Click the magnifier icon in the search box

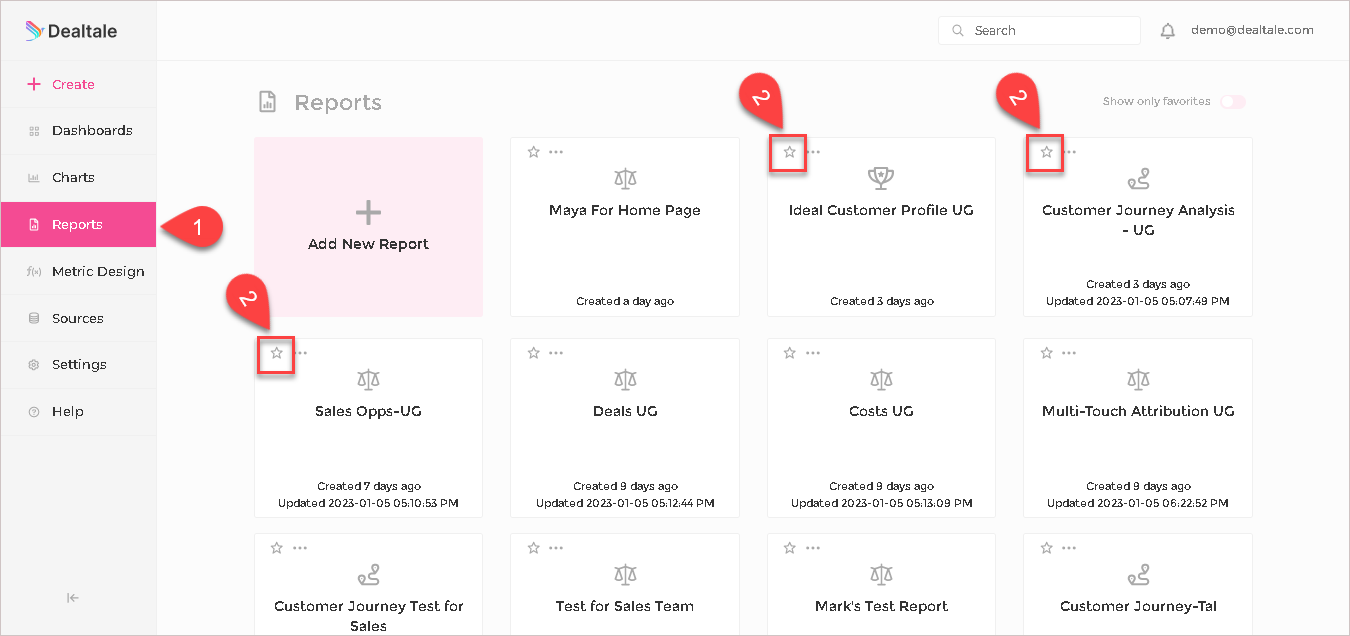coord(958,31)
